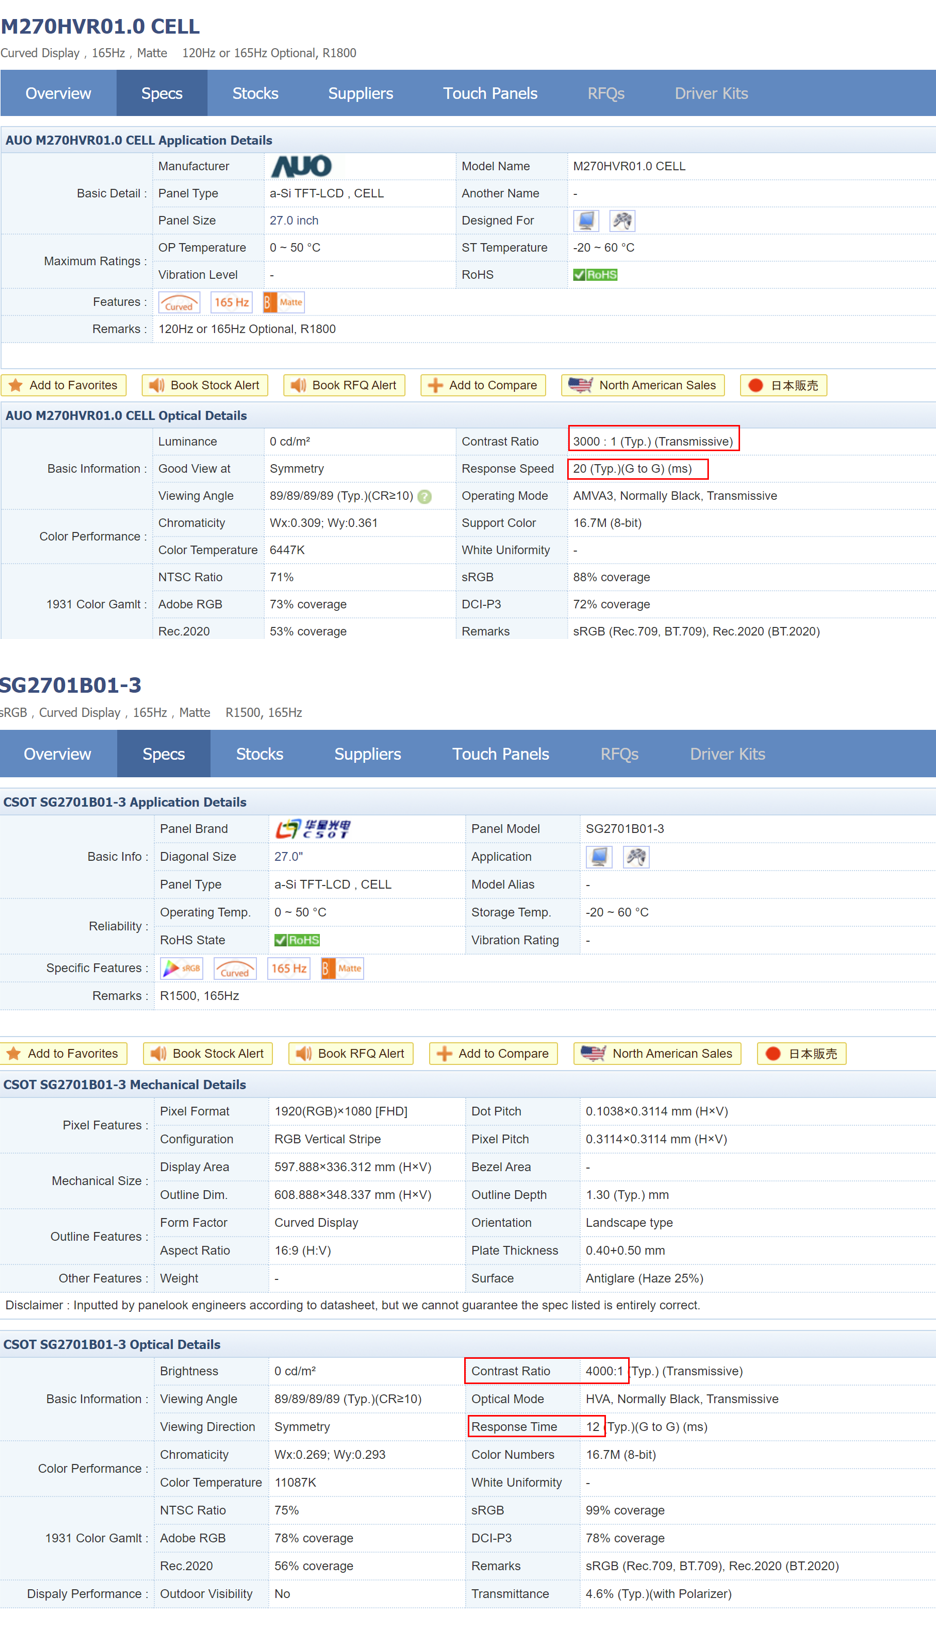936x1630 pixels.
Task: Book Stock Alert for SG2701B01-3
Action: click(x=208, y=1053)
